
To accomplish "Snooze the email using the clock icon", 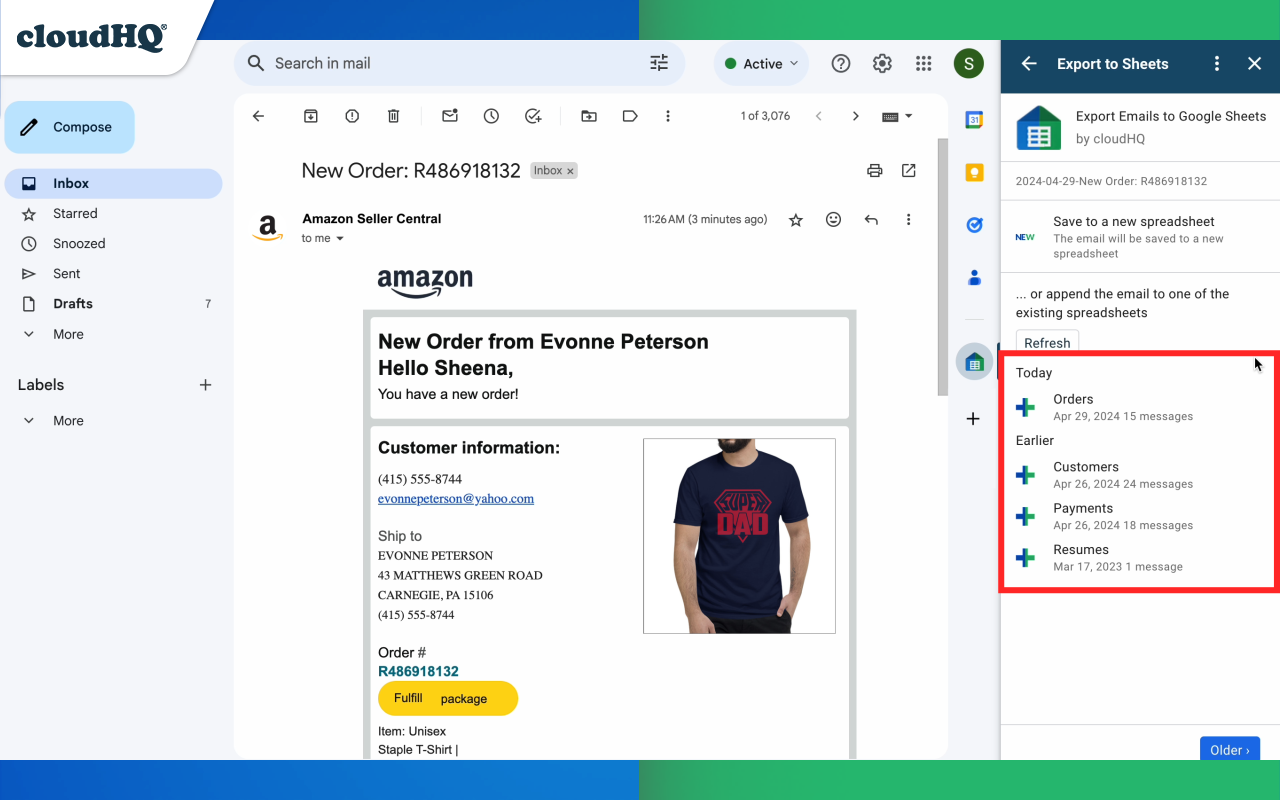I will (491, 116).
